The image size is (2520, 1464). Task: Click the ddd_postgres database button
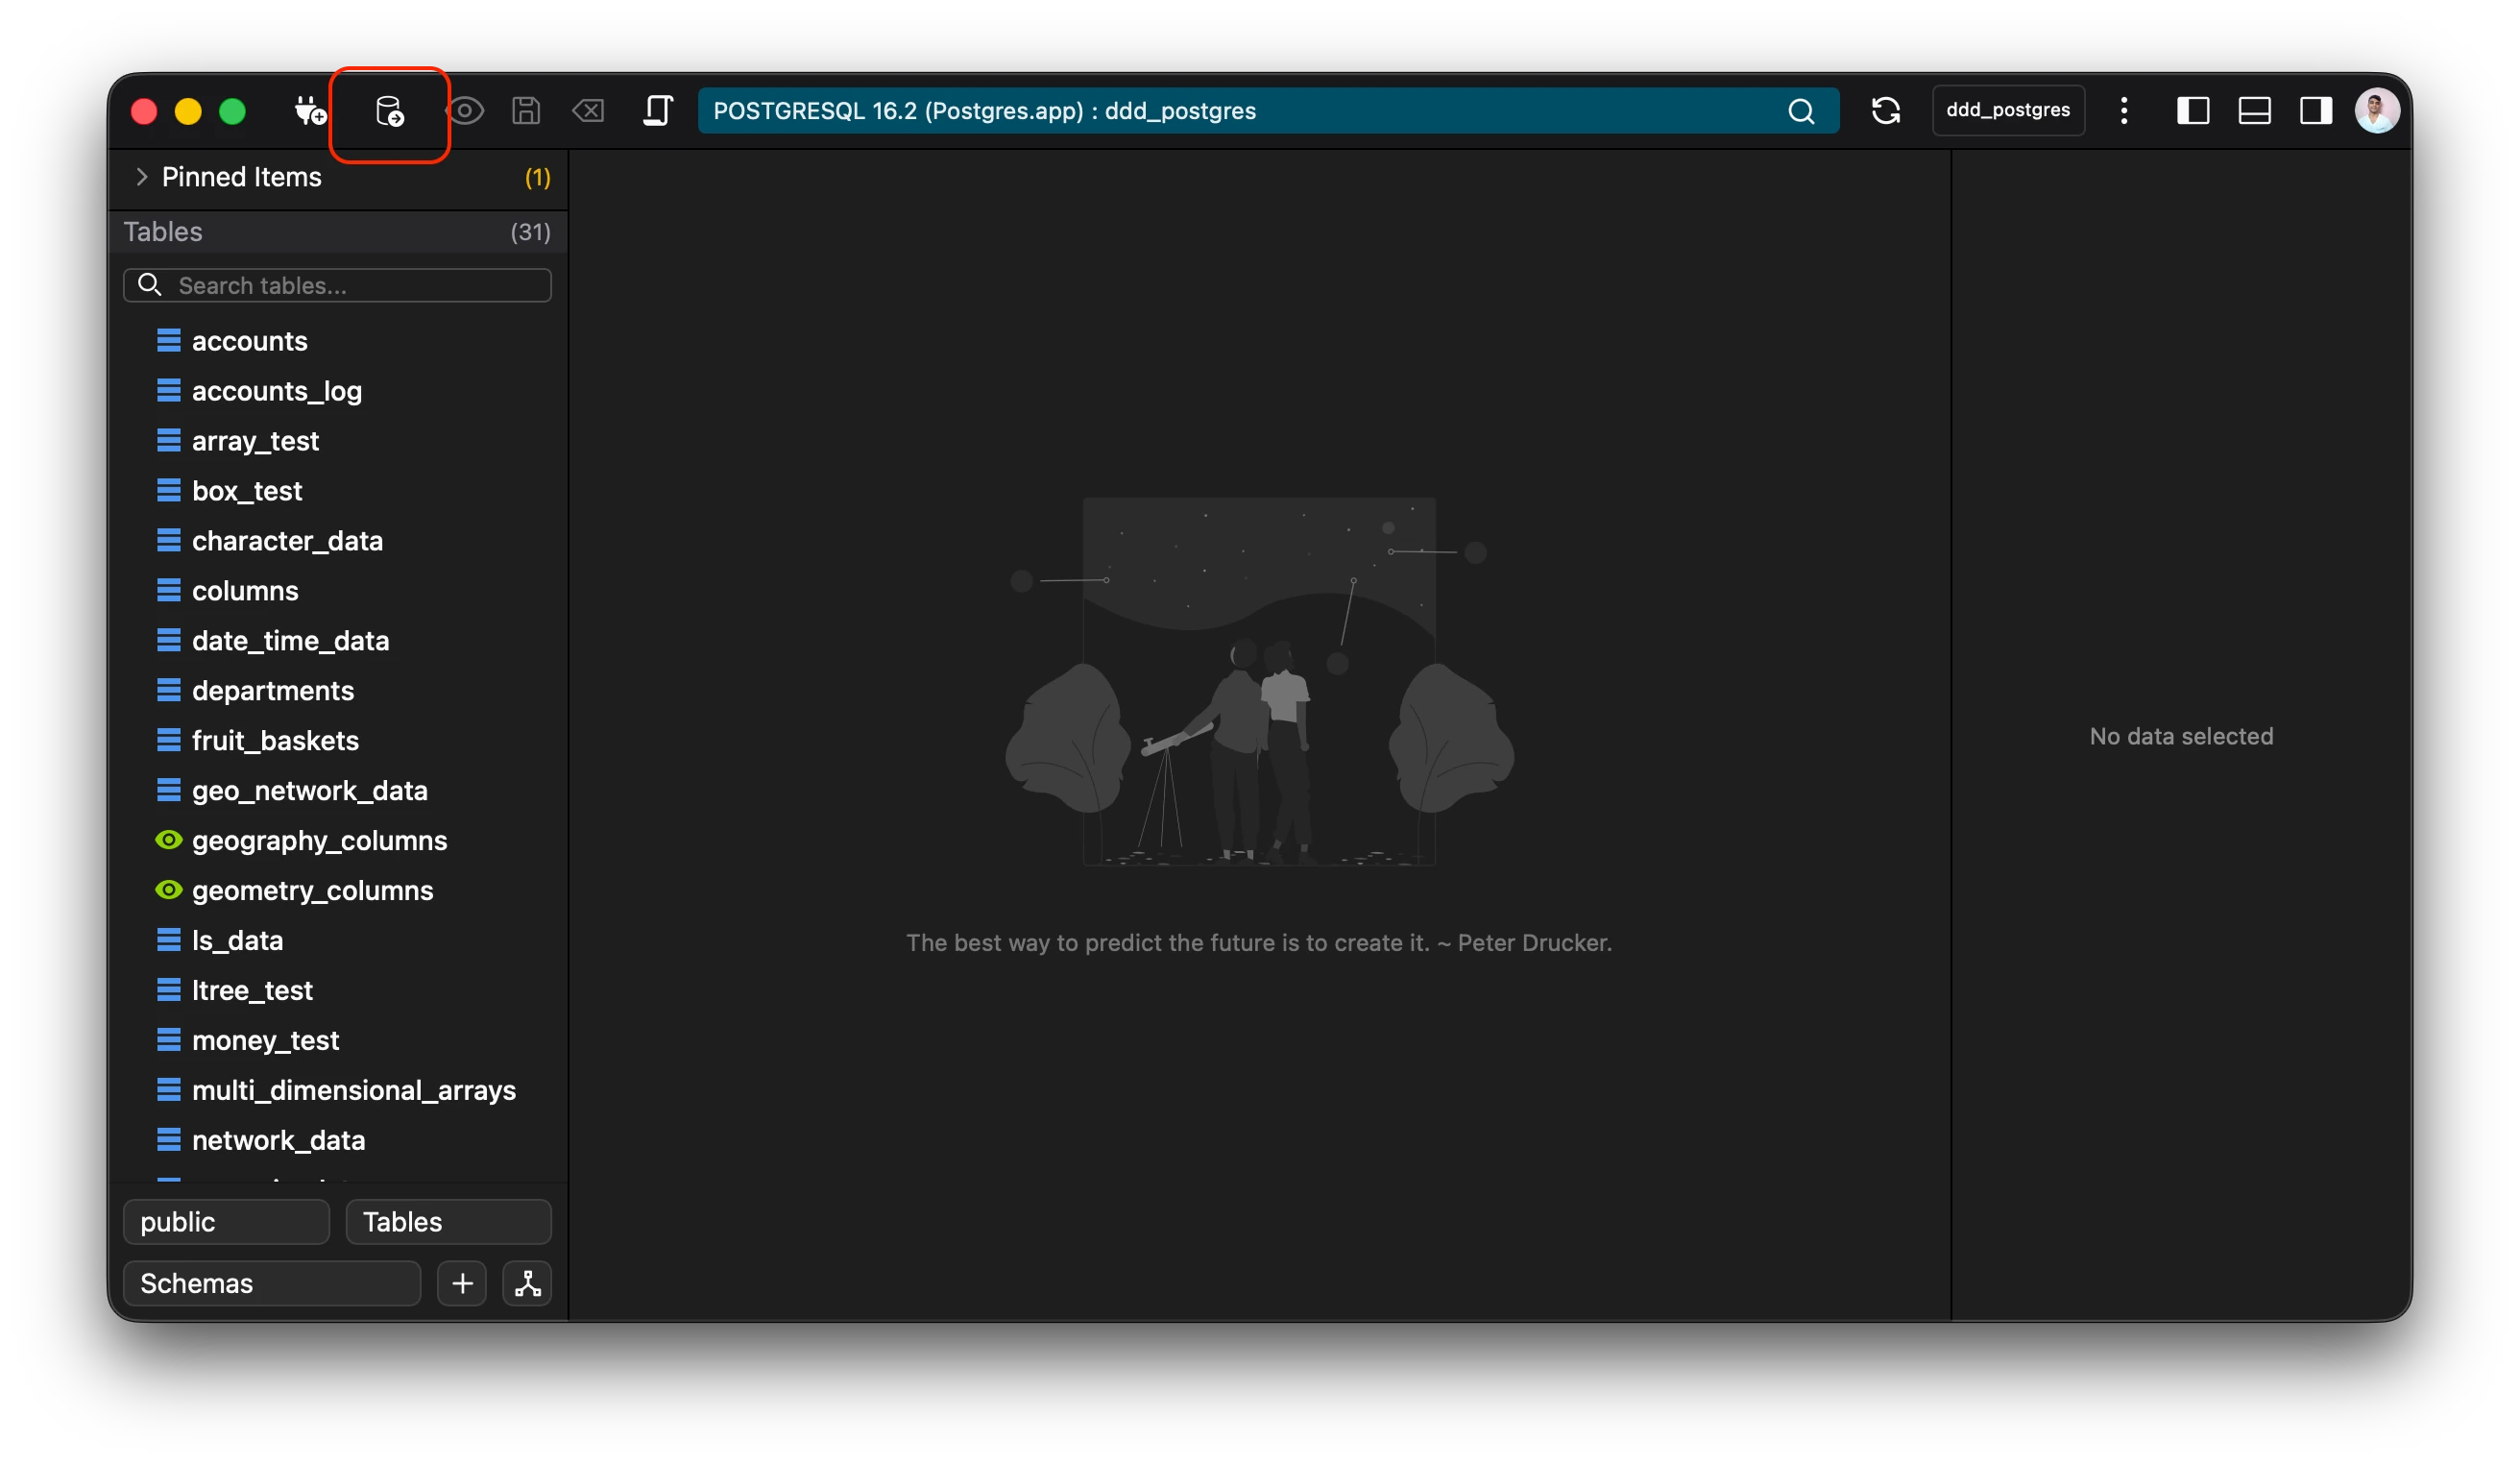(x=2007, y=111)
